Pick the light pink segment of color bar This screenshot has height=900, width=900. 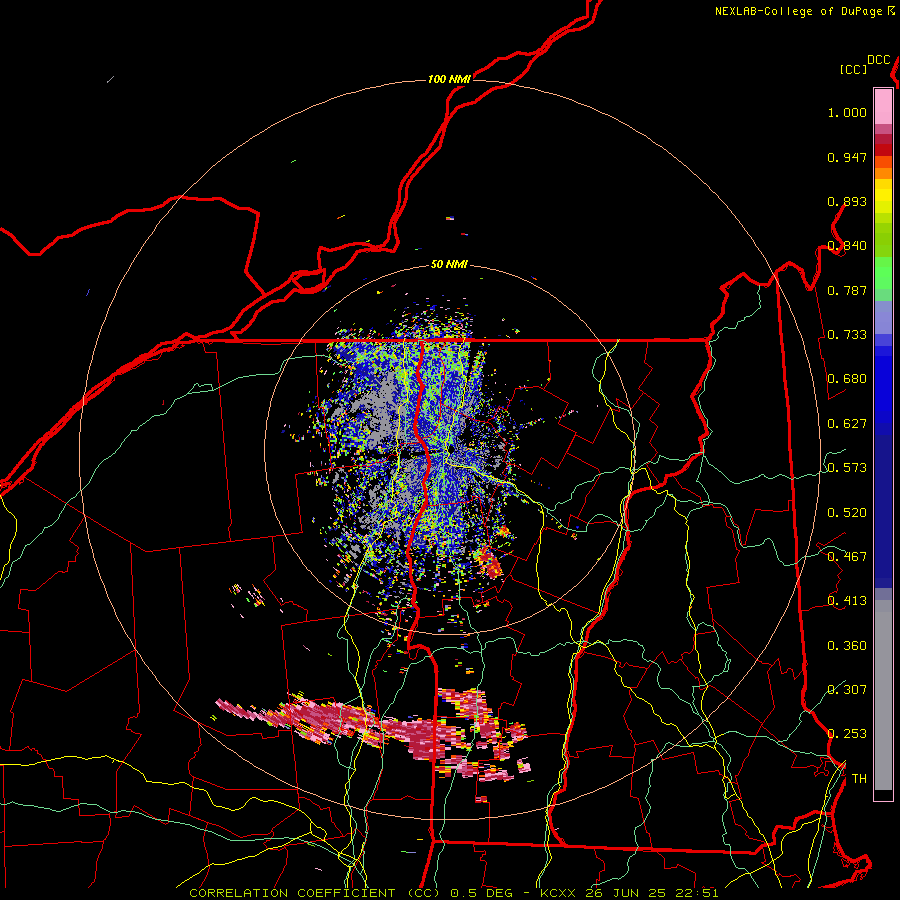click(883, 107)
